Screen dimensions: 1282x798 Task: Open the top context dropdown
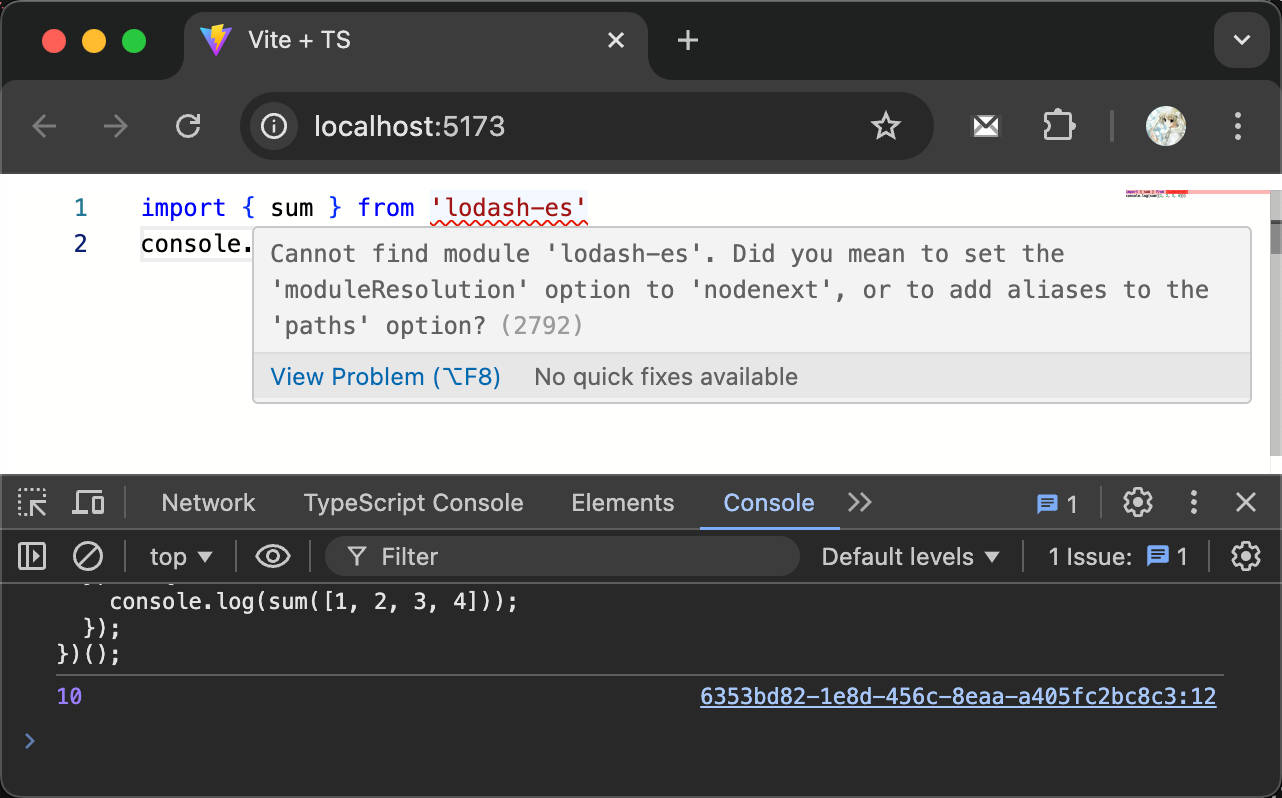pyautogui.click(x=181, y=557)
